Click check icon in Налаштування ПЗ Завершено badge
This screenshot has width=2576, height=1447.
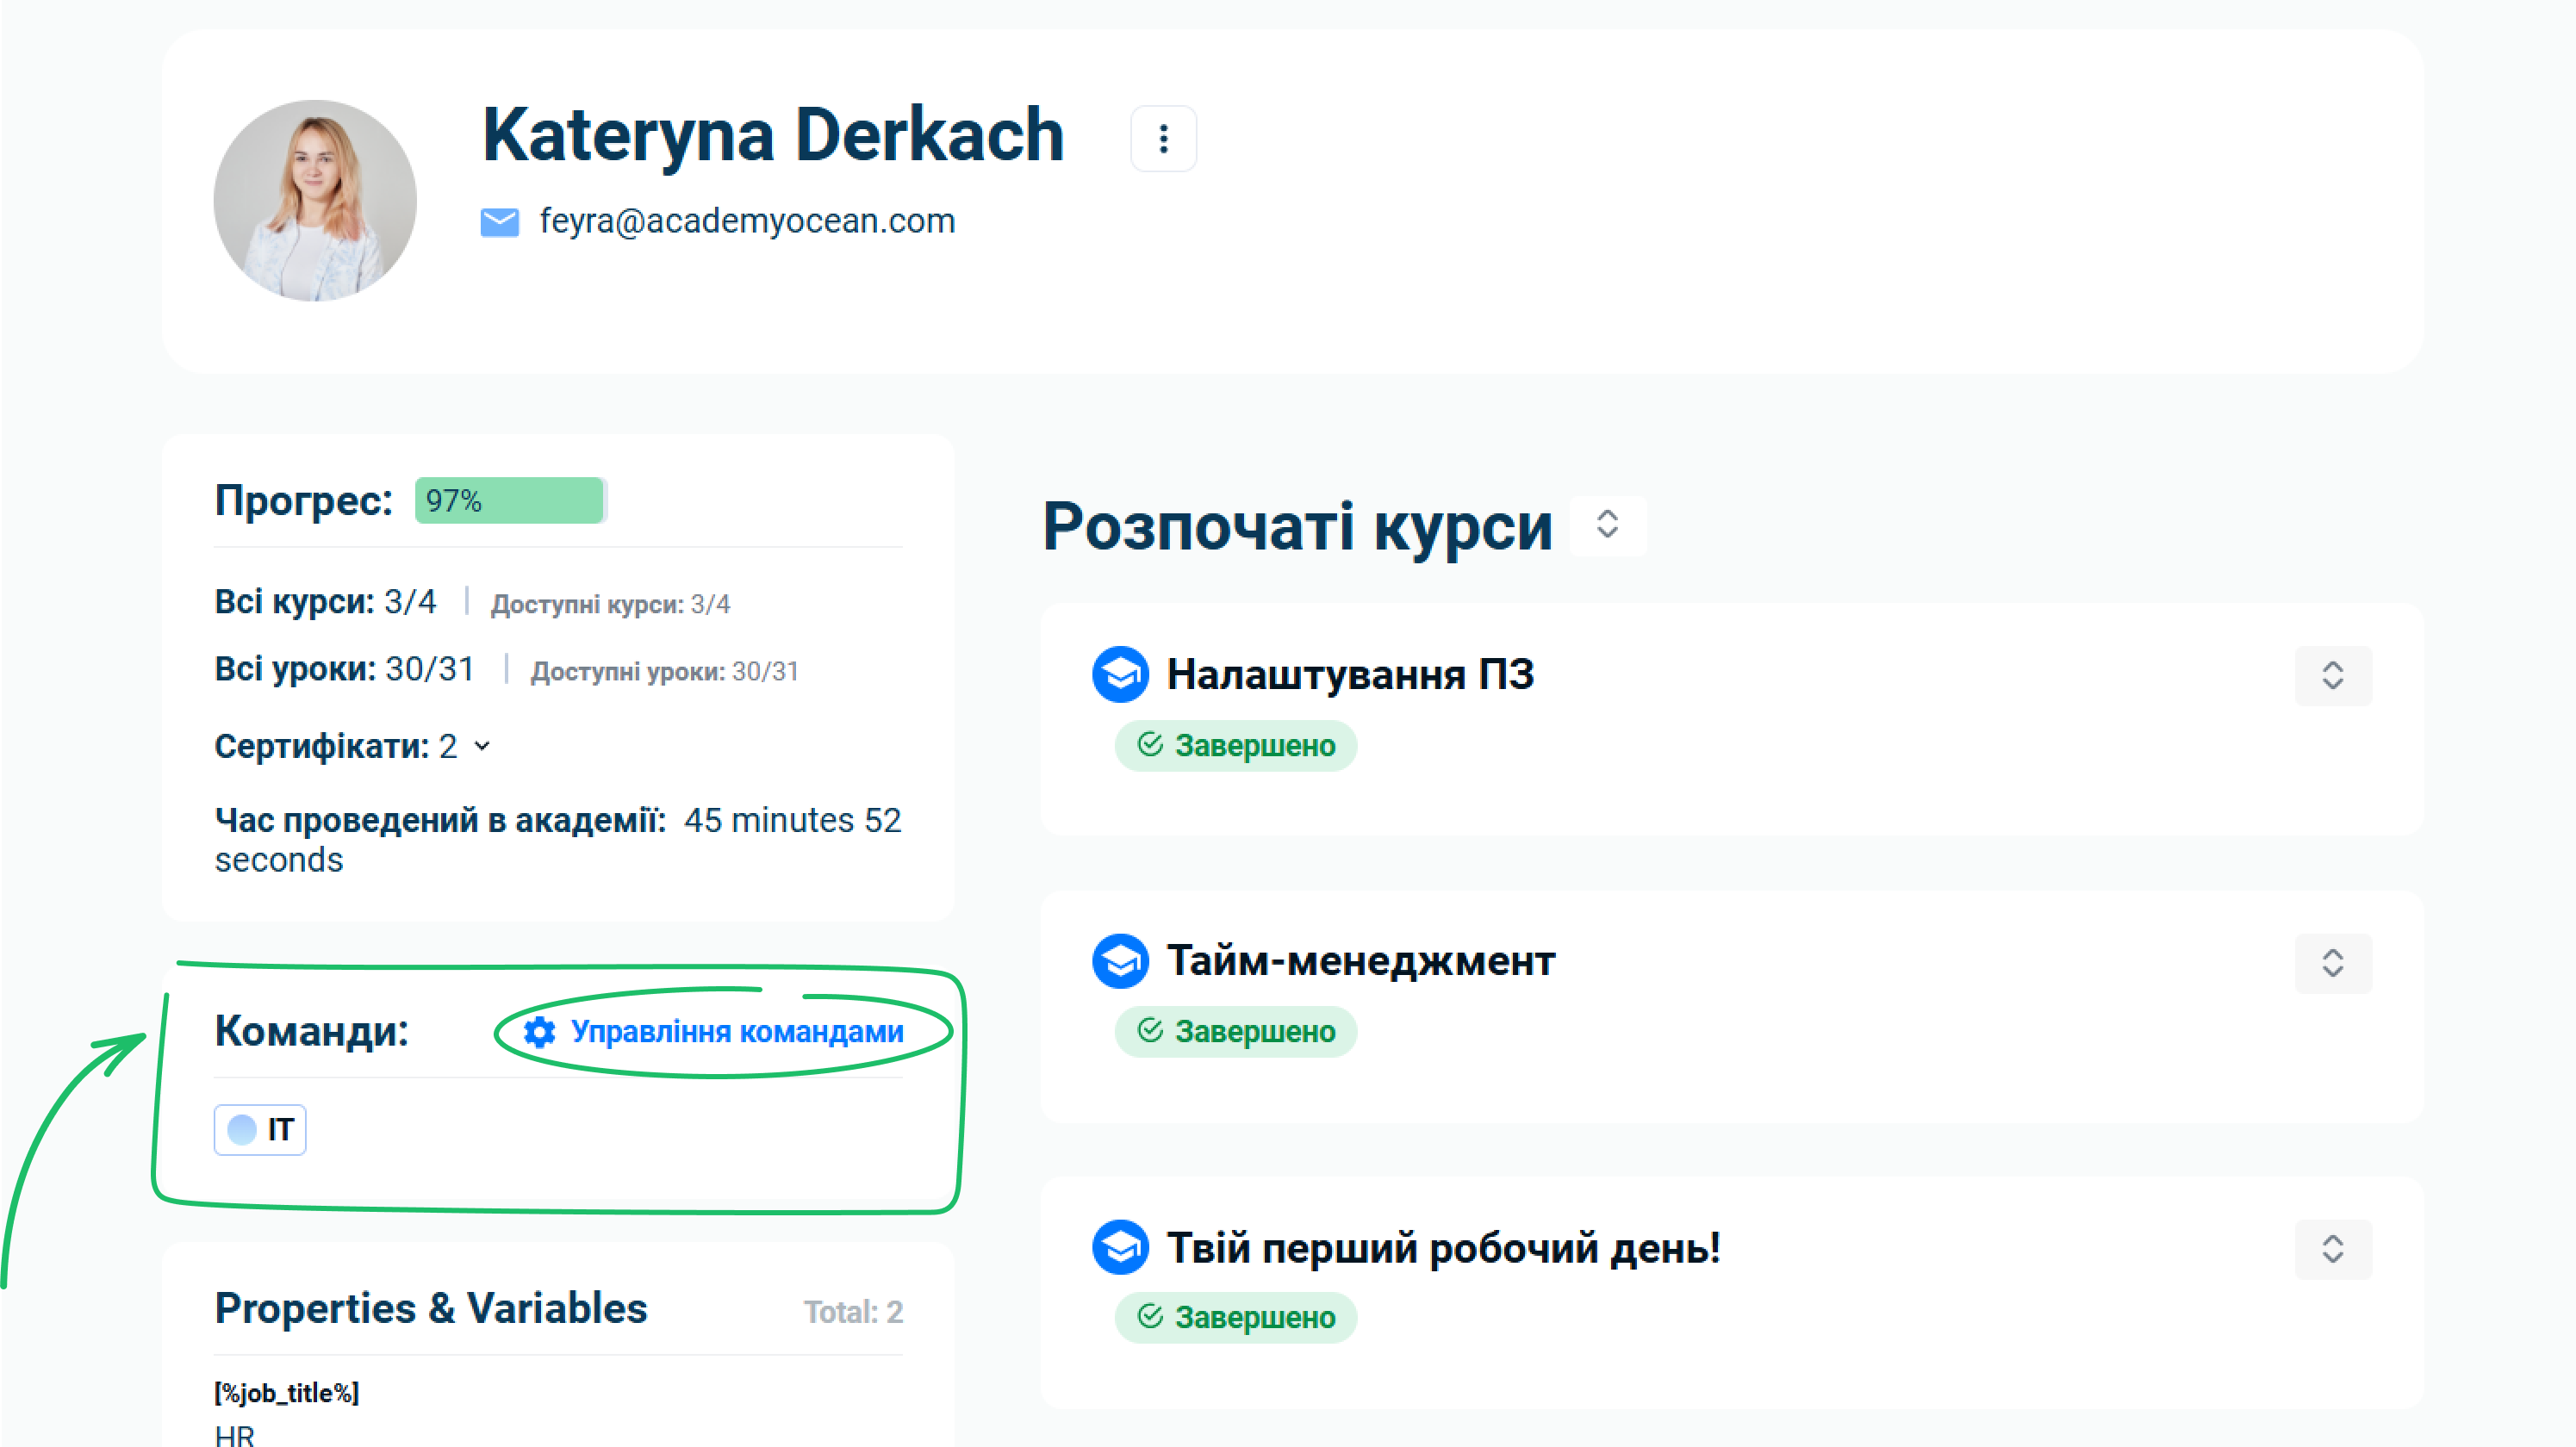tap(1150, 745)
